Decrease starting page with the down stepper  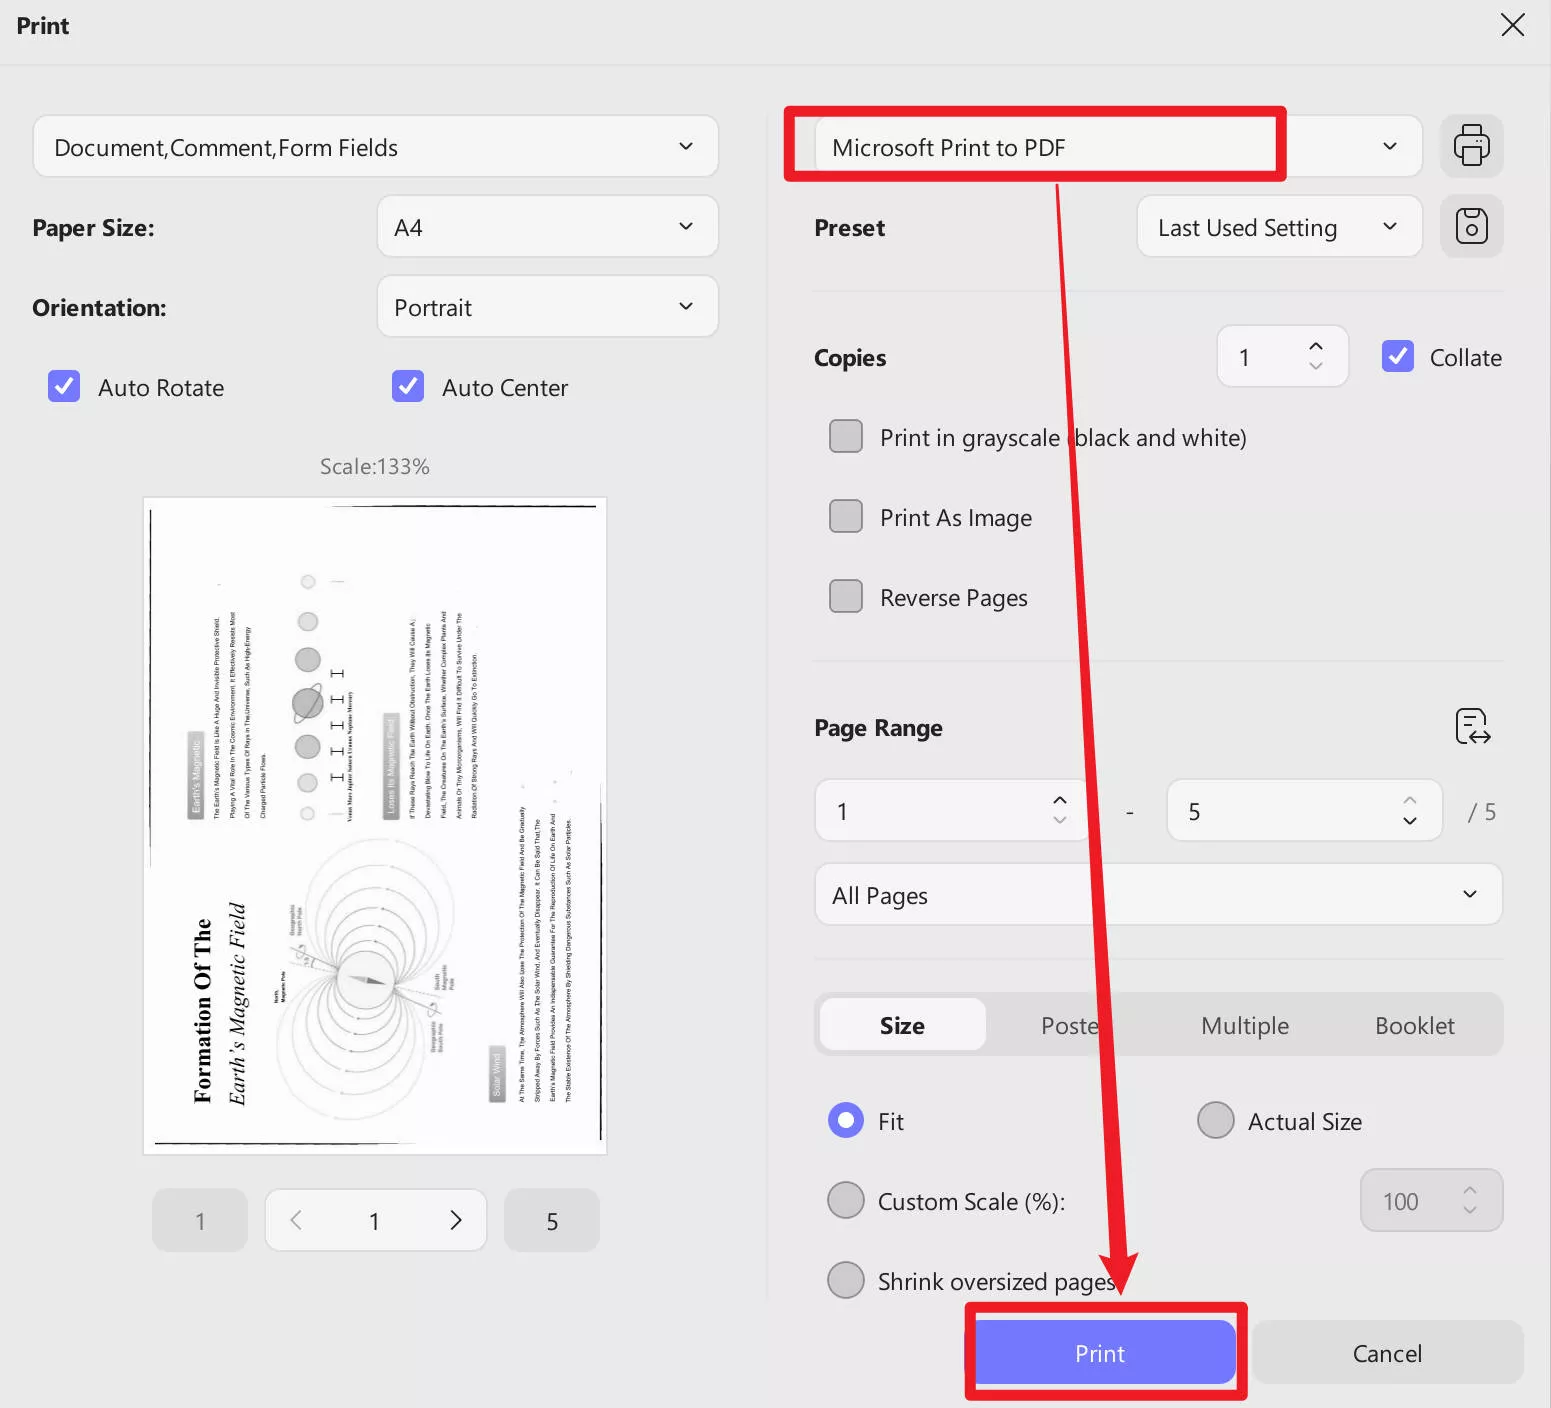pos(1059,822)
